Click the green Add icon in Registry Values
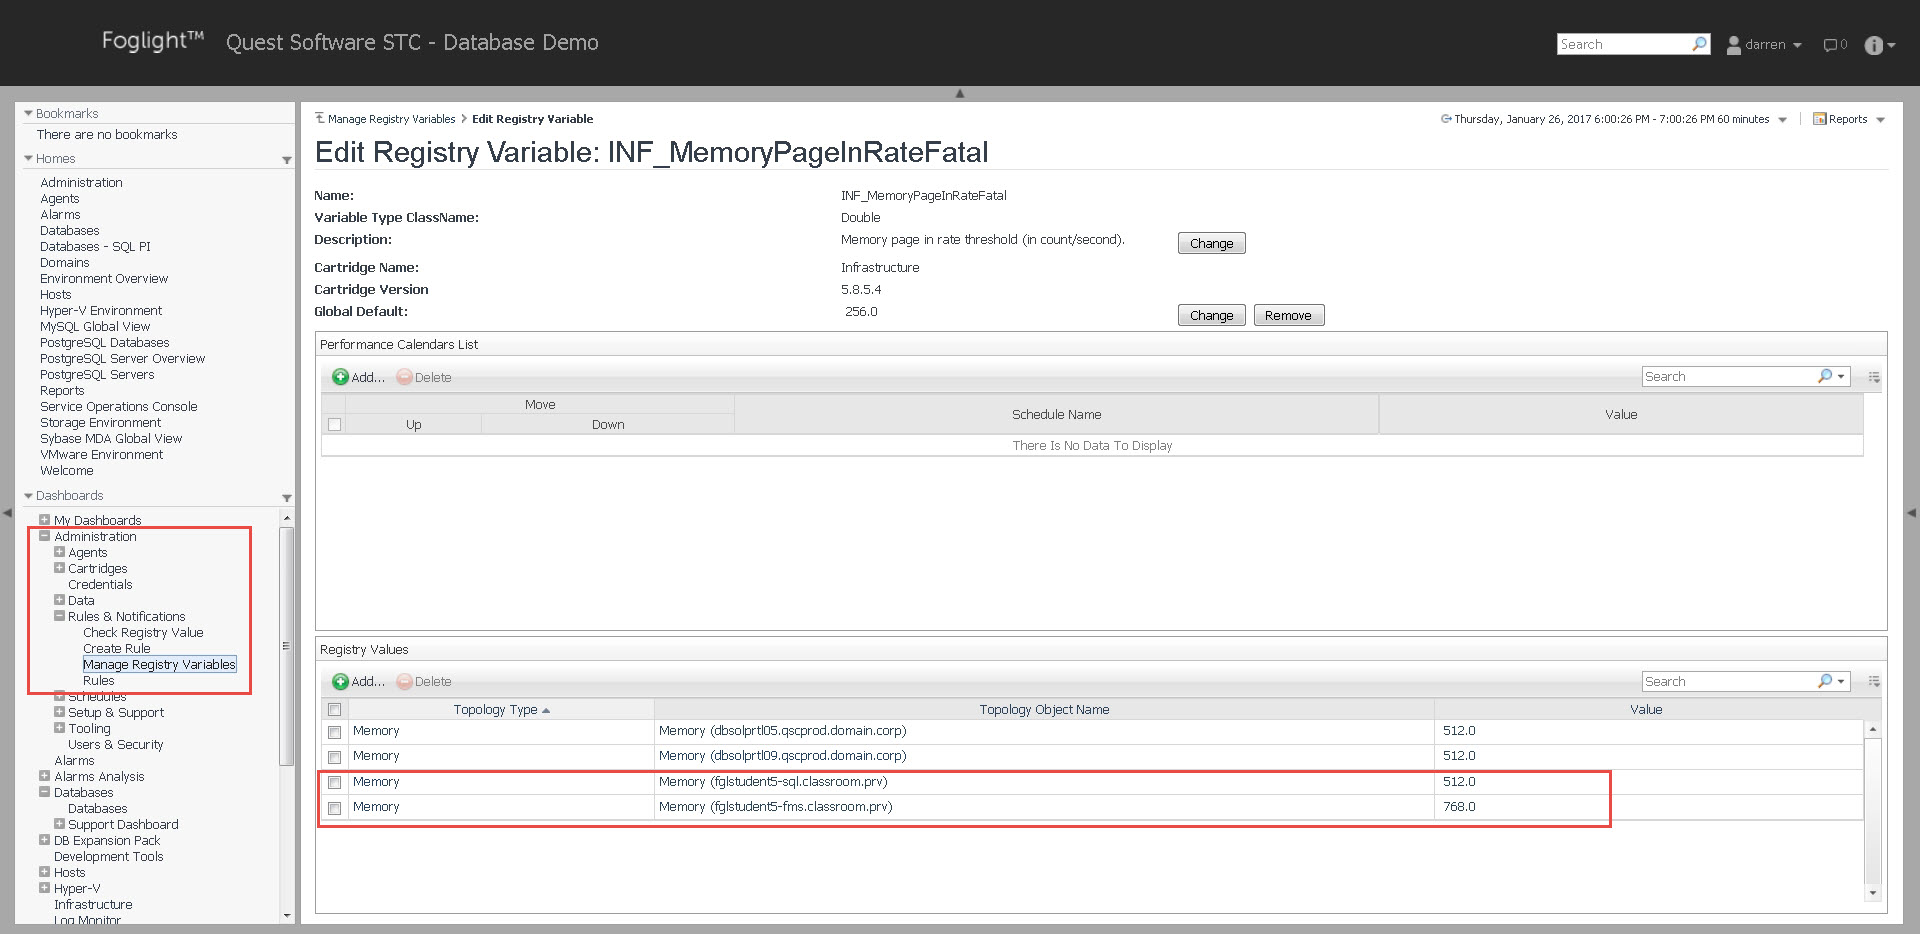The height and width of the screenshot is (934, 1920). click(x=341, y=682)
